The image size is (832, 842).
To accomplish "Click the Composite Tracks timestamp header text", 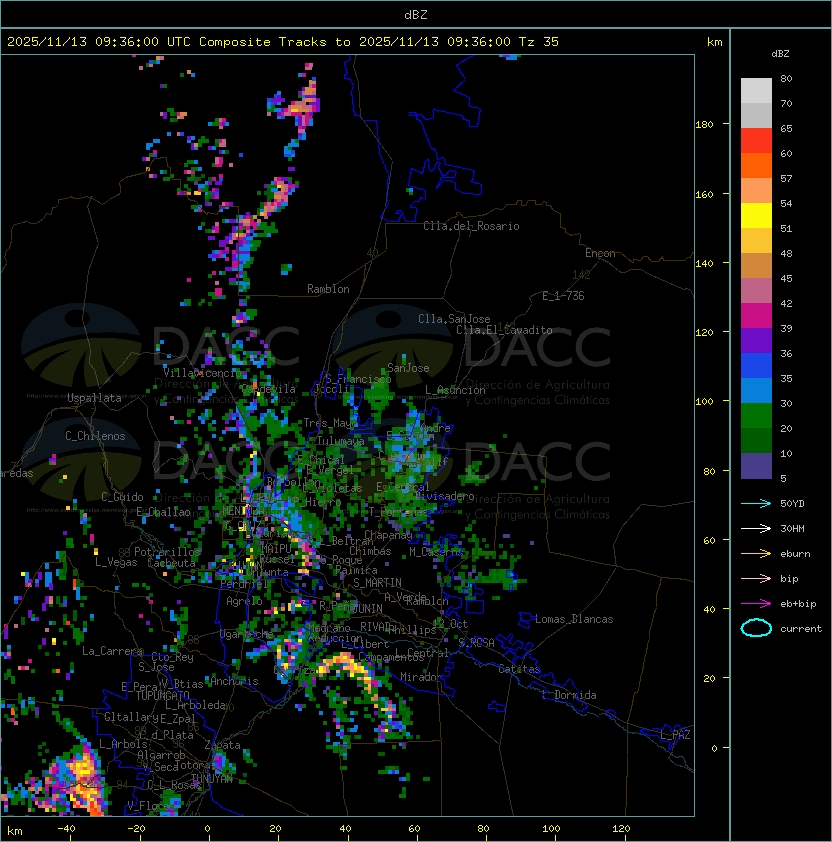I will click(283, 41).
